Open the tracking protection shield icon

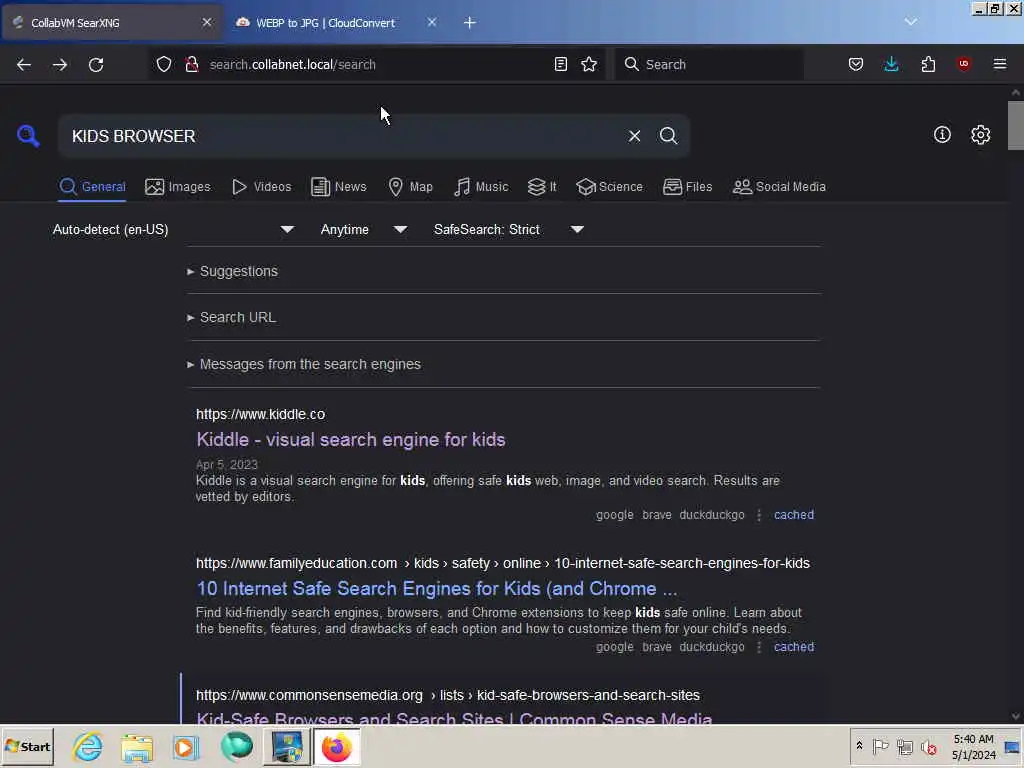(164, 64)
